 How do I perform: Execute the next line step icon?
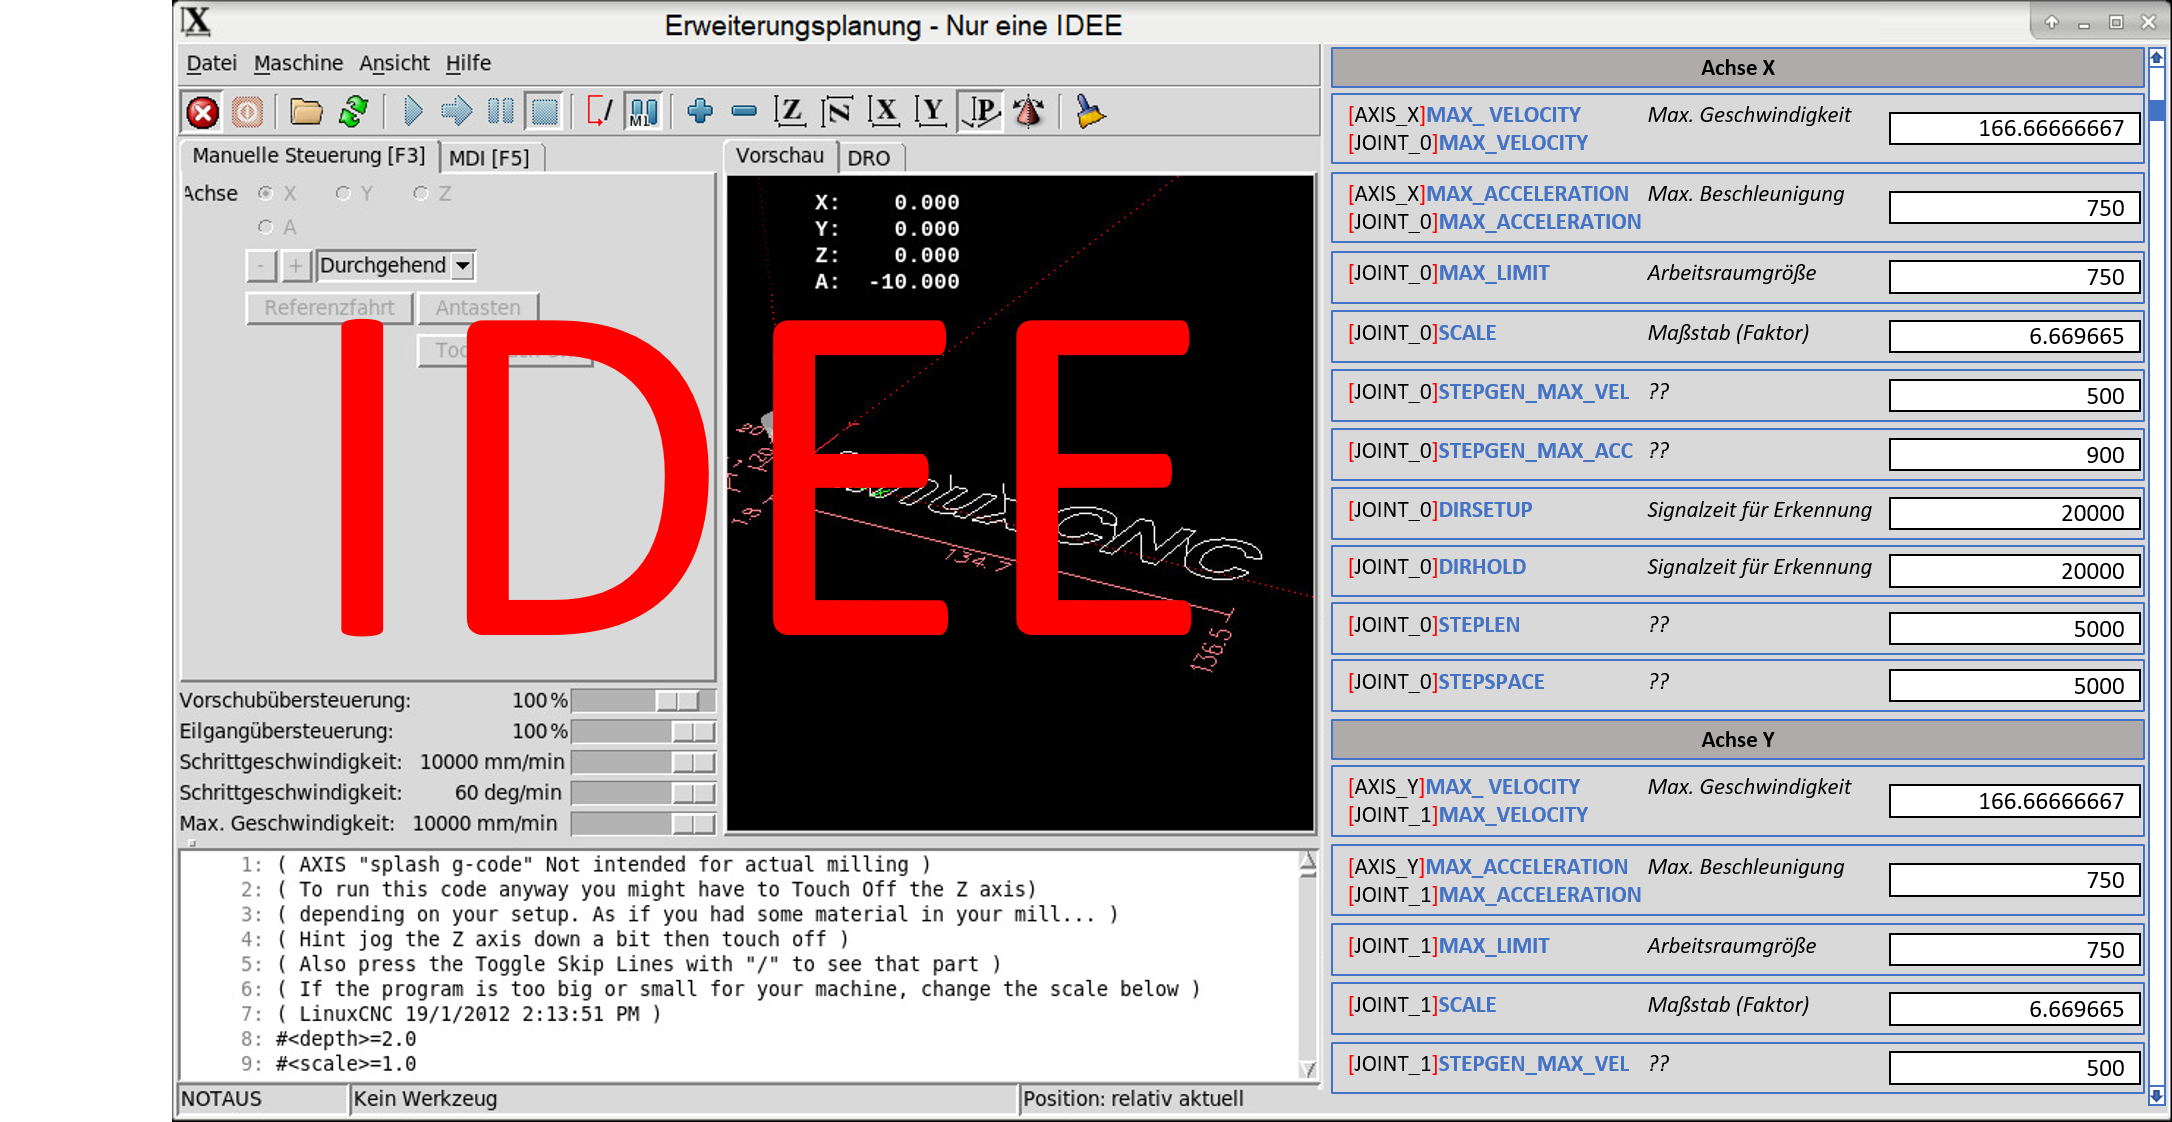tap(457, 112)
